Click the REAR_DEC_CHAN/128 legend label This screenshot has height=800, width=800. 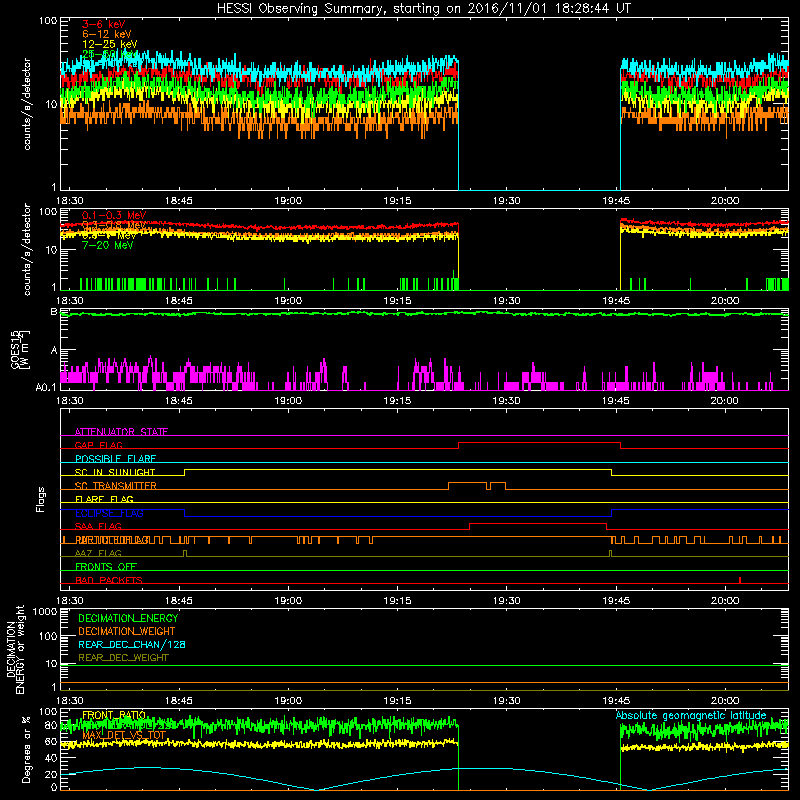tap(132, 644)
